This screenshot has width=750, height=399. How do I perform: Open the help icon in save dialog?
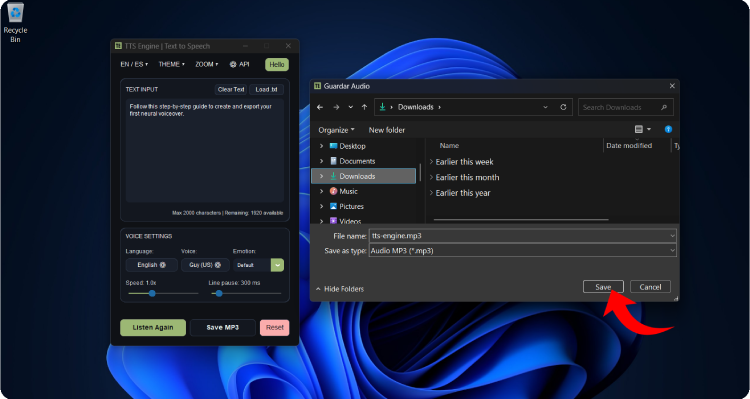669,129
